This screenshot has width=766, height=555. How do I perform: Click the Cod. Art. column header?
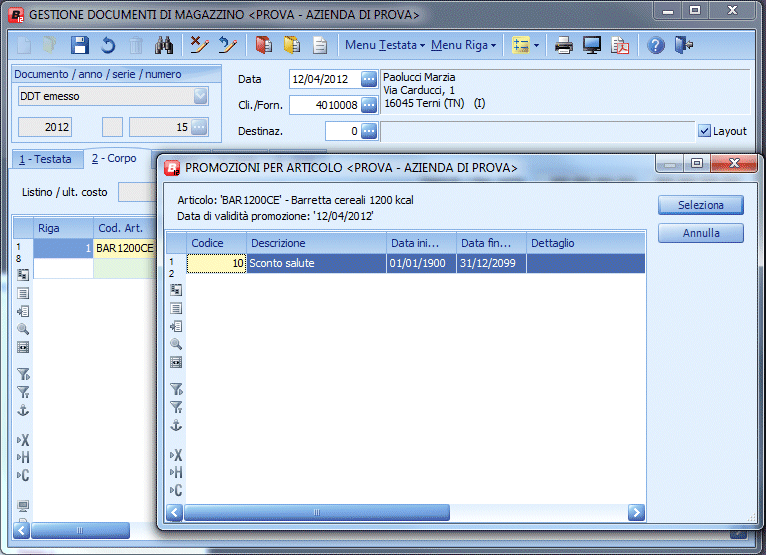[125, 228]
